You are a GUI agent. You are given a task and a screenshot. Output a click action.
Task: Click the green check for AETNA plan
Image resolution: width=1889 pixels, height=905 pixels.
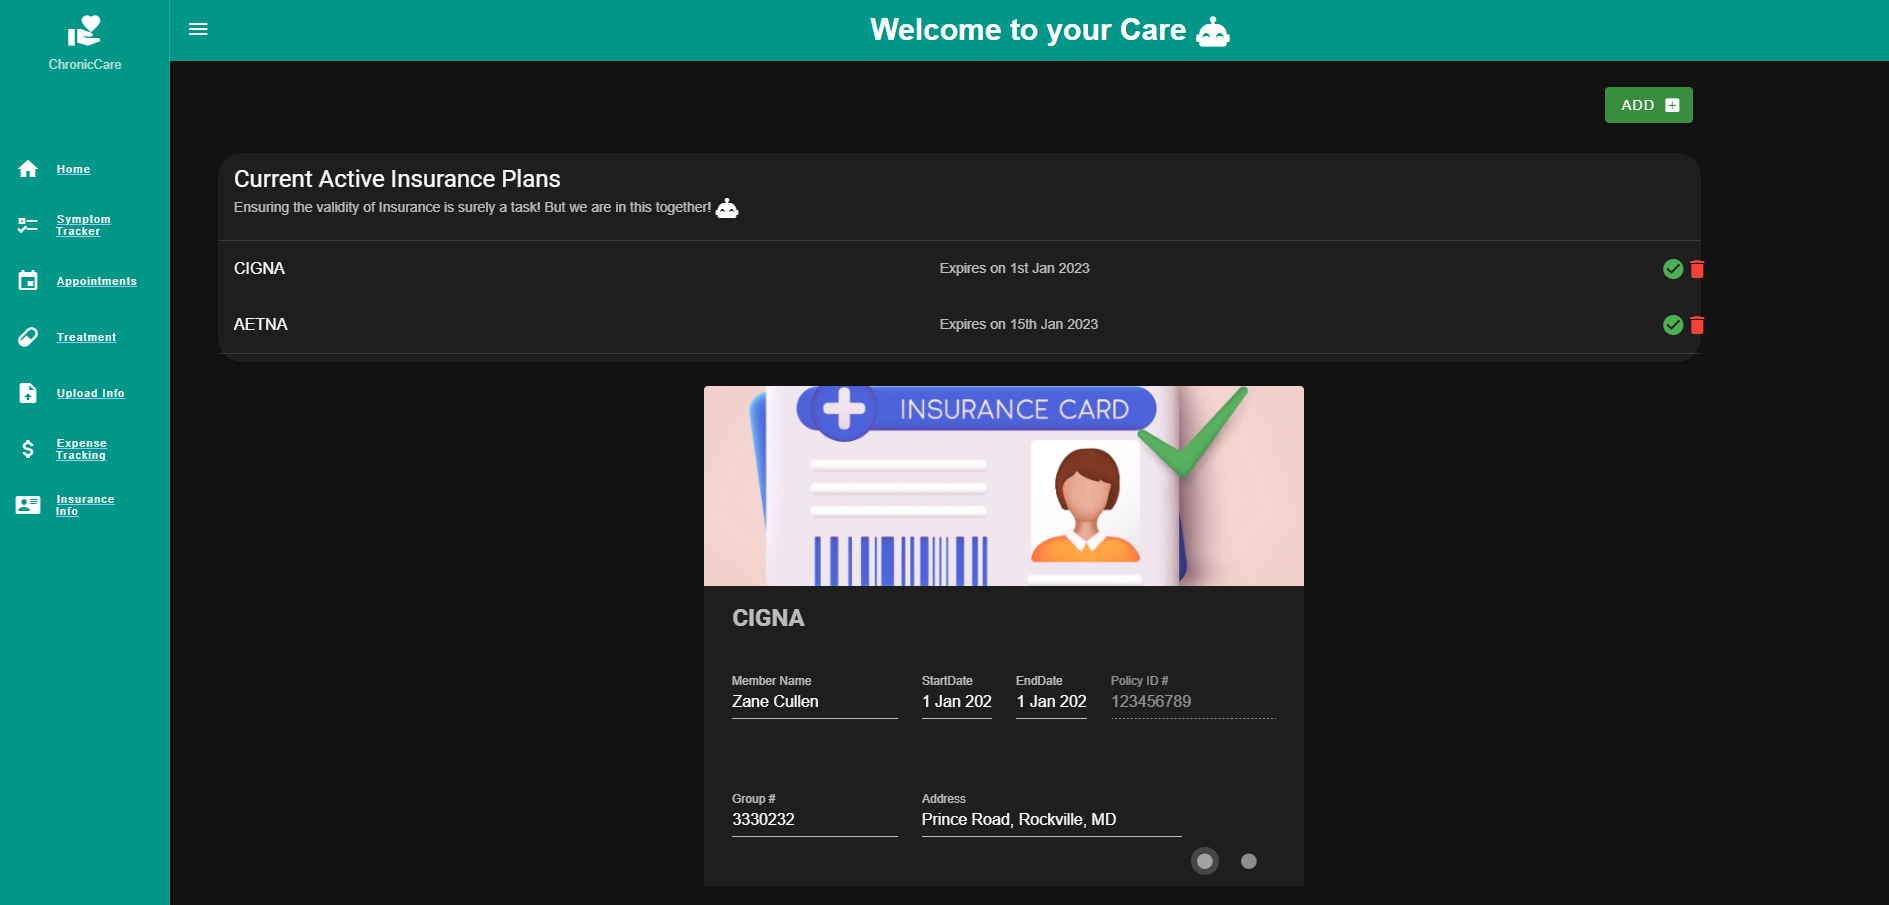pos(1672,325)
